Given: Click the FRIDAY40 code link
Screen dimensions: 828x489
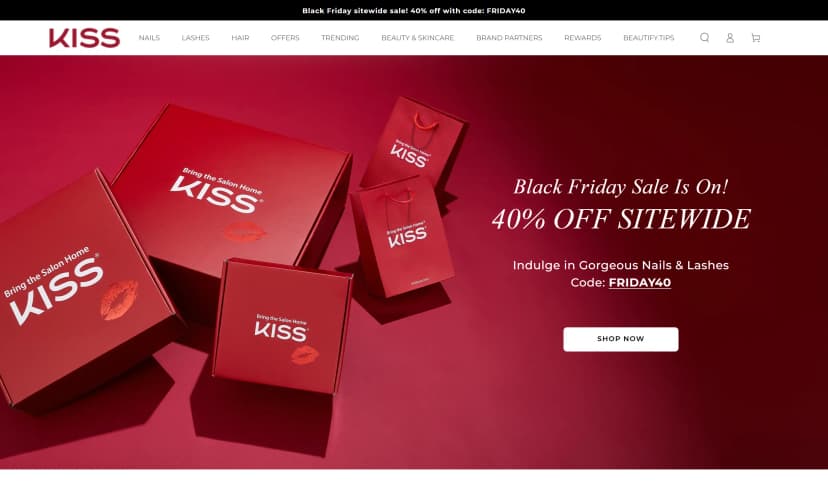Looking at the screenshot, I should click(x=639, y=283).
